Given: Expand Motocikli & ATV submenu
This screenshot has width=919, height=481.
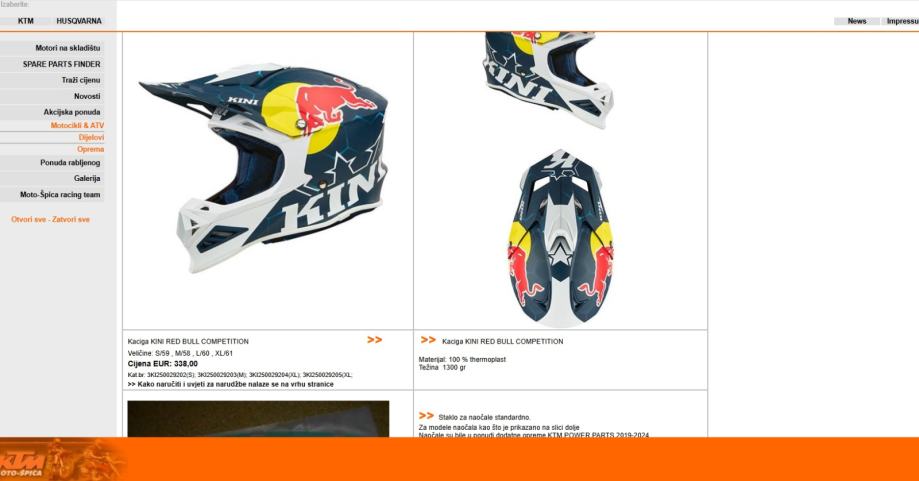Looking at the screenshot, I should click(x=77, y=125).
